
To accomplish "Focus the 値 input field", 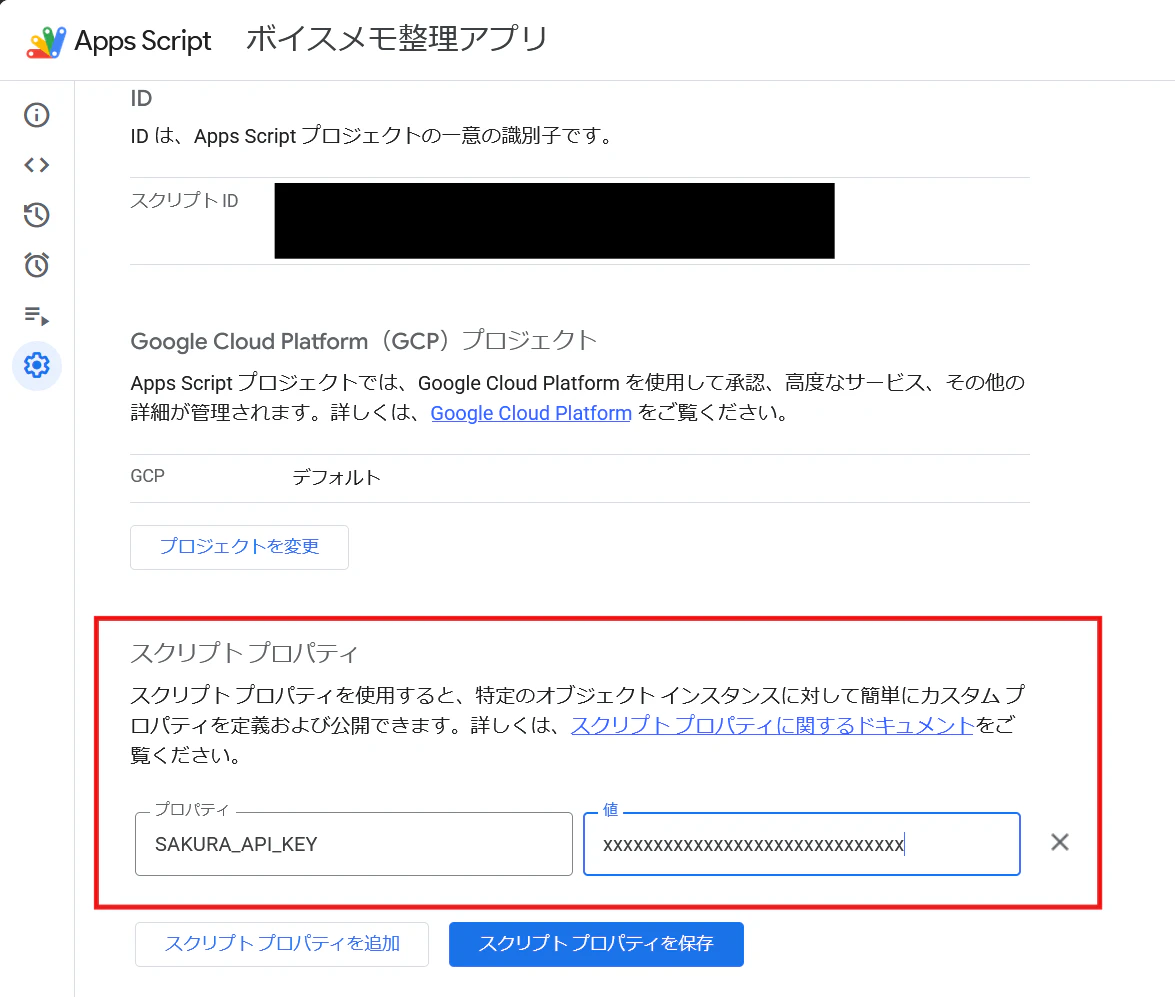I will pos(802,844).
